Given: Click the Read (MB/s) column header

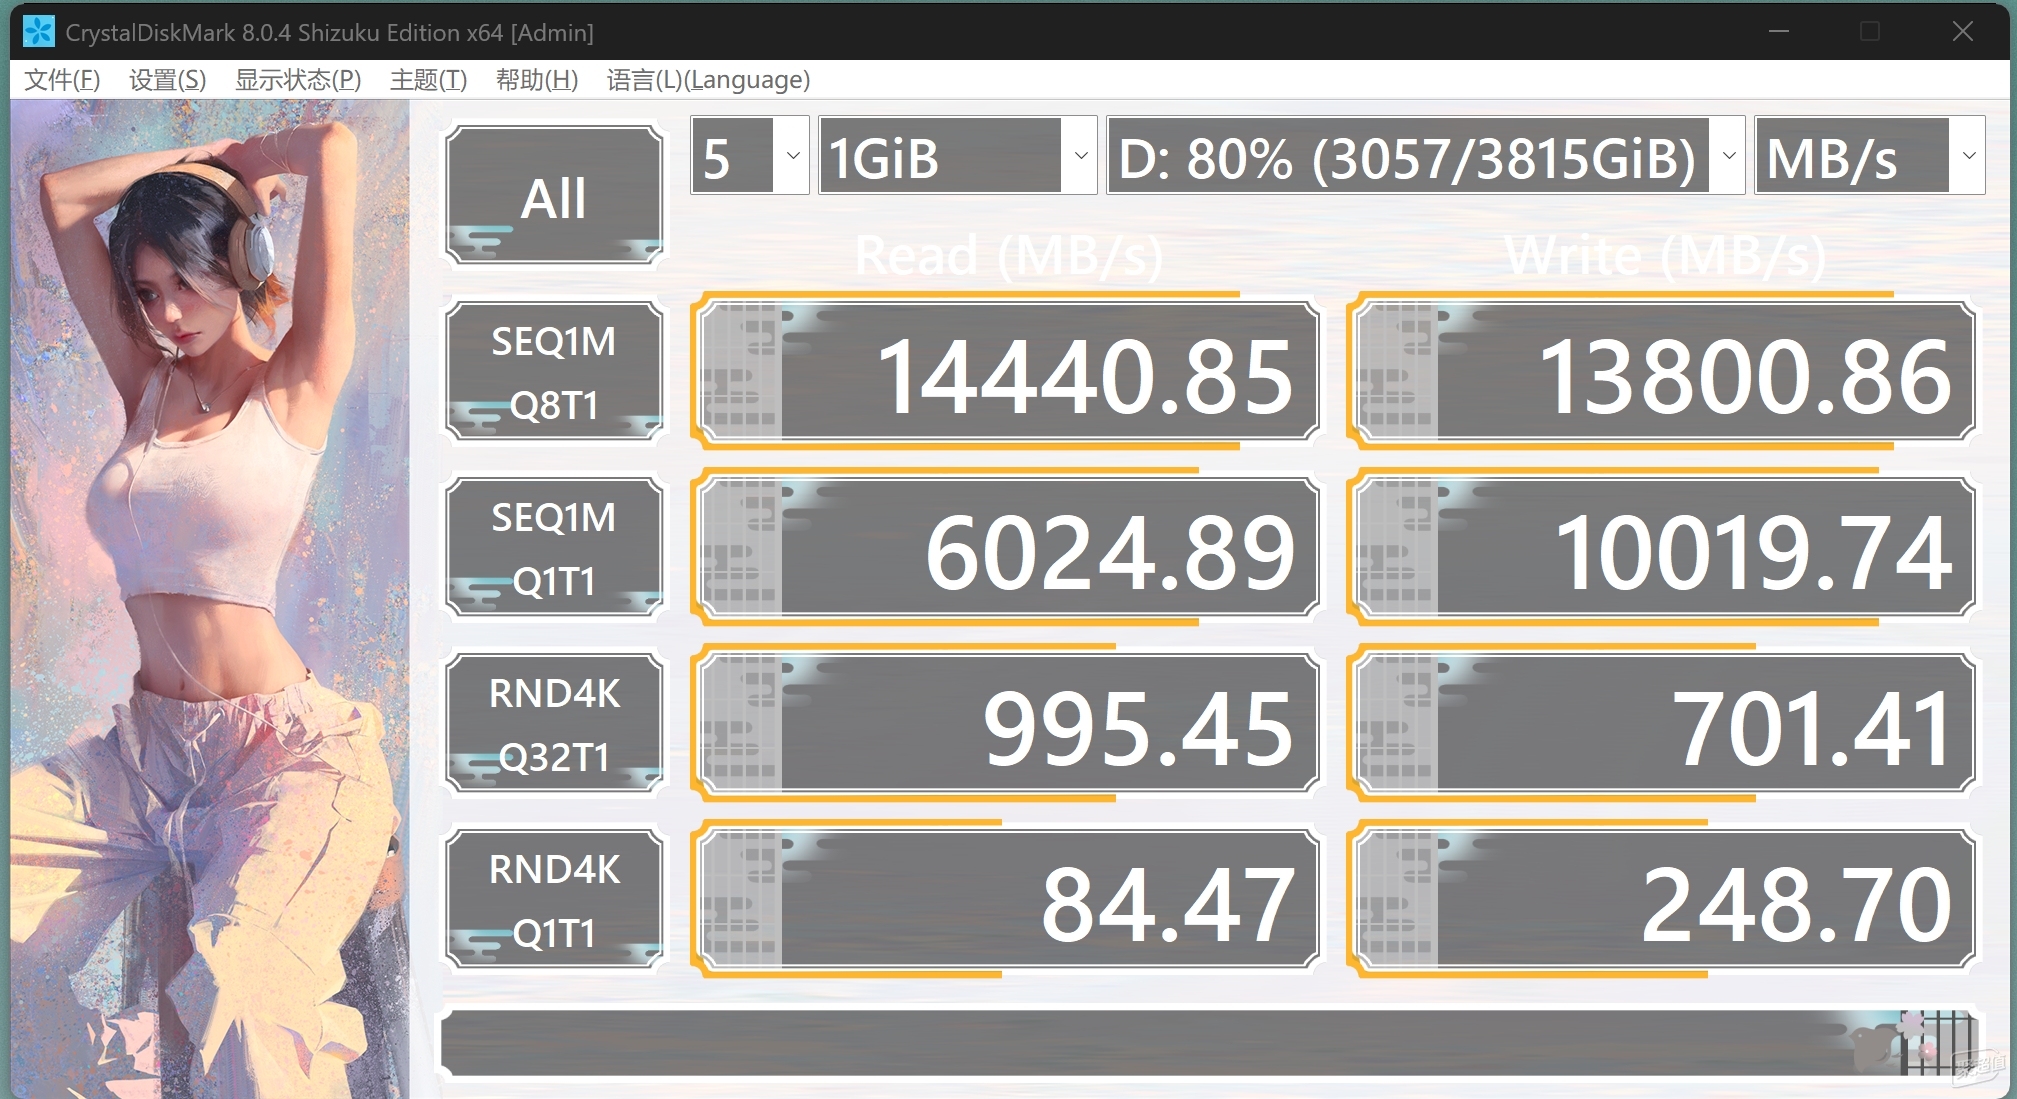Looking at the screenshot, I should tap(1009, 255).
